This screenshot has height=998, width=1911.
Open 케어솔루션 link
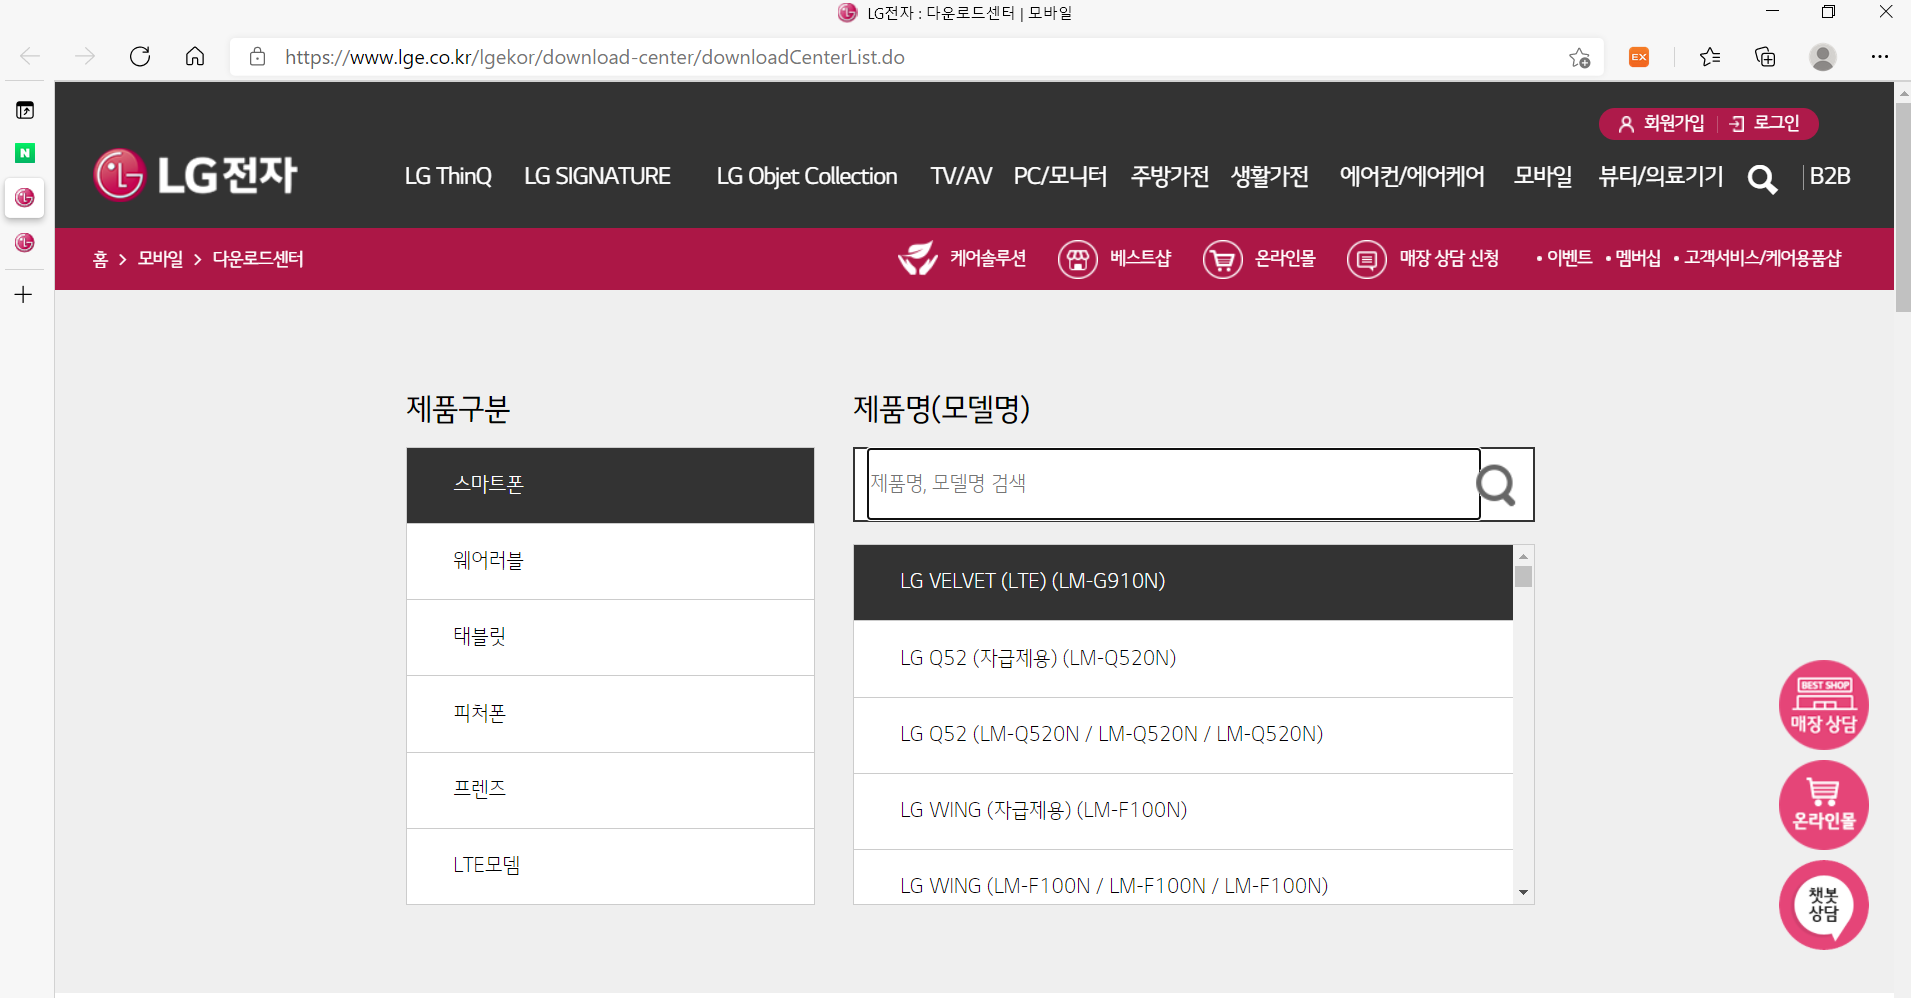962,259
